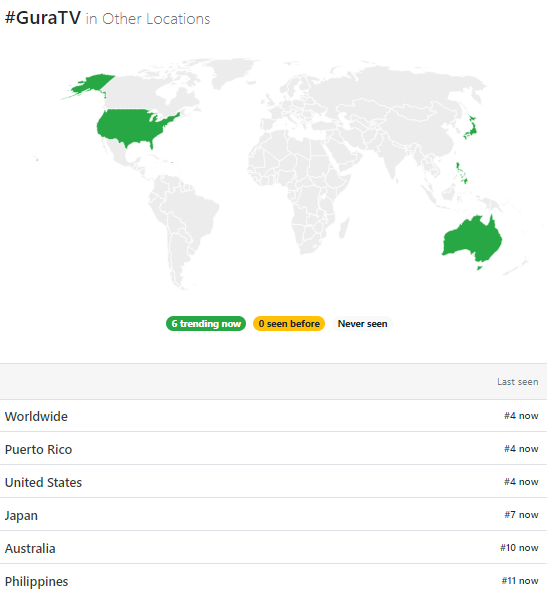Image resolution: width=547 pixels, height=596 pixels.
Task: Click the '#7 now' rank for Japan
Action: [x=521, y=515]
